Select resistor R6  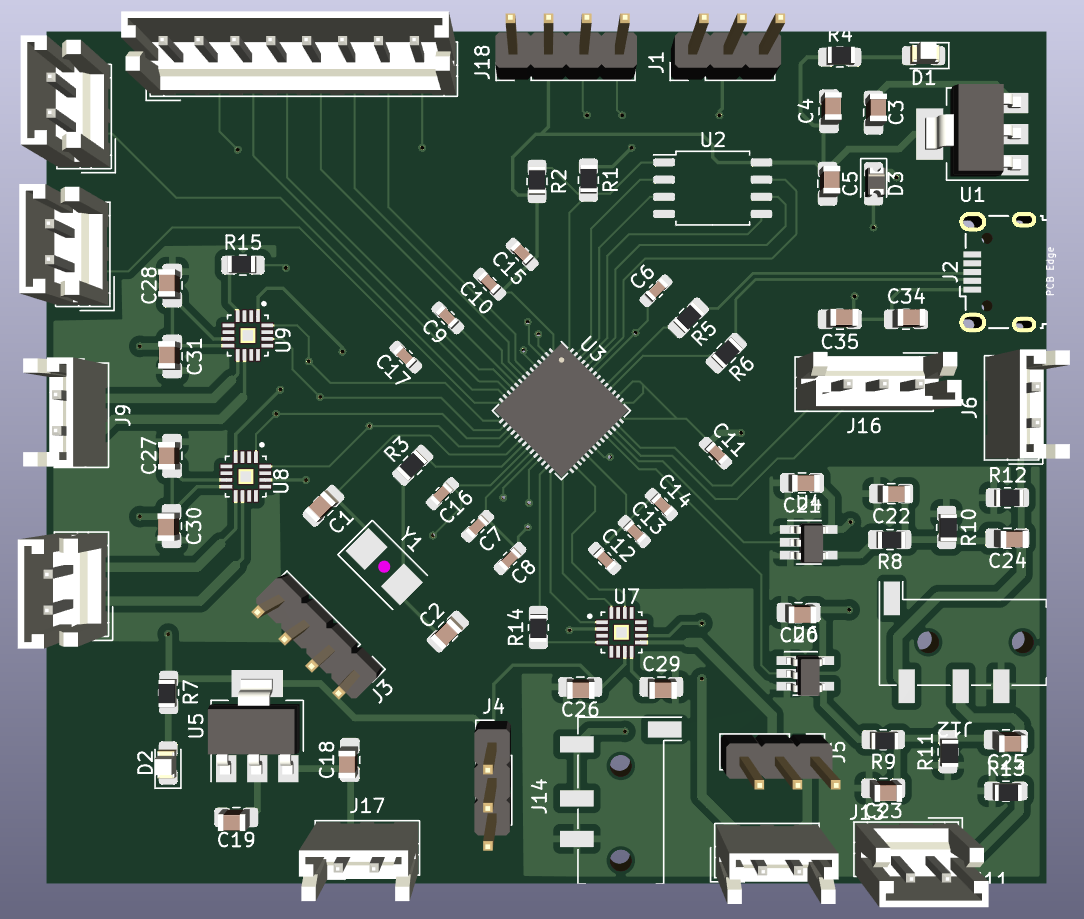(726, 353)
